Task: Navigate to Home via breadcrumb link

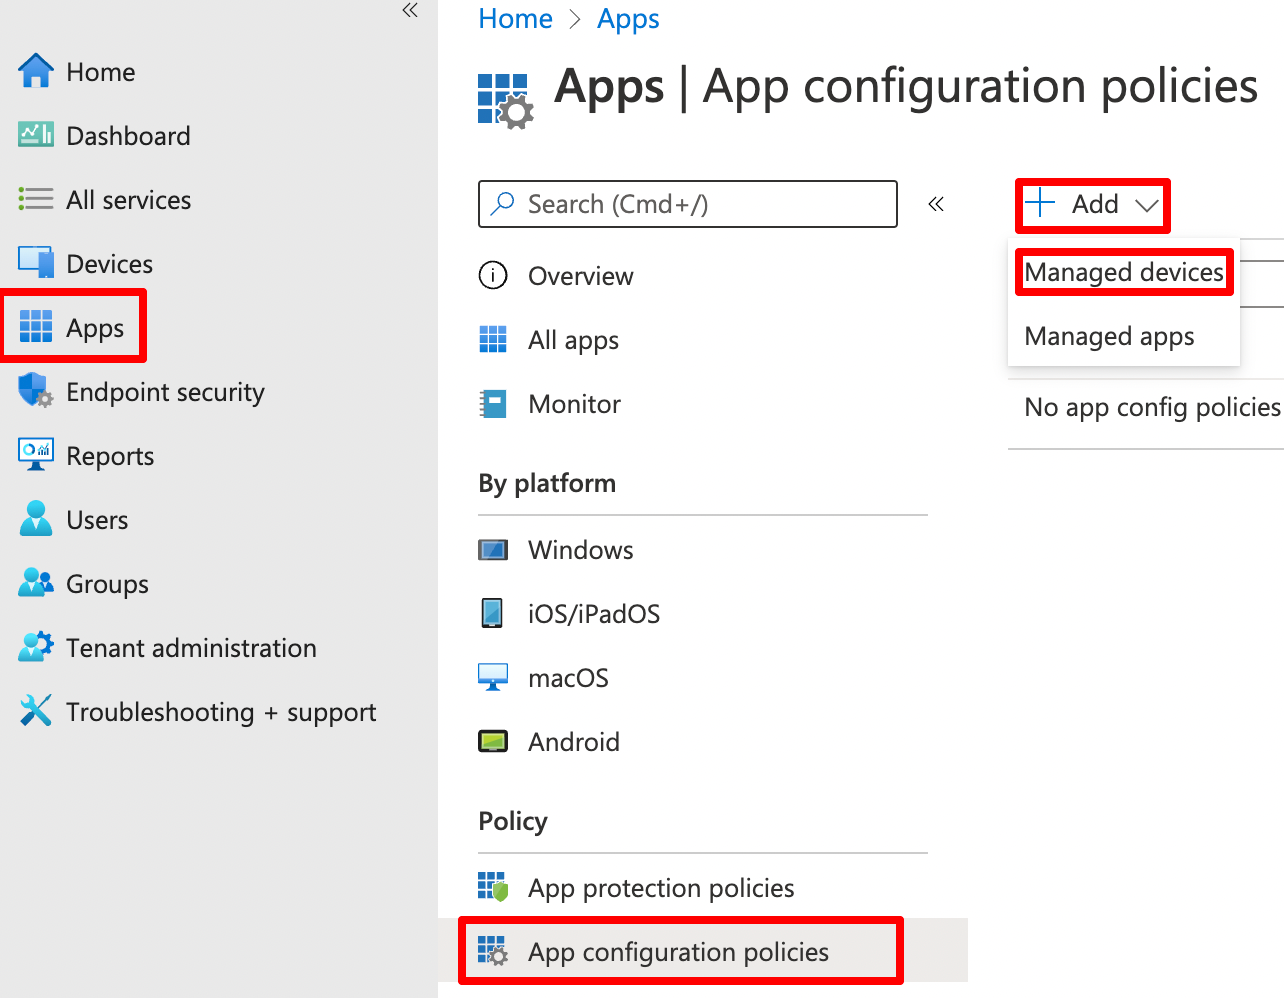Action: (515, 18)
